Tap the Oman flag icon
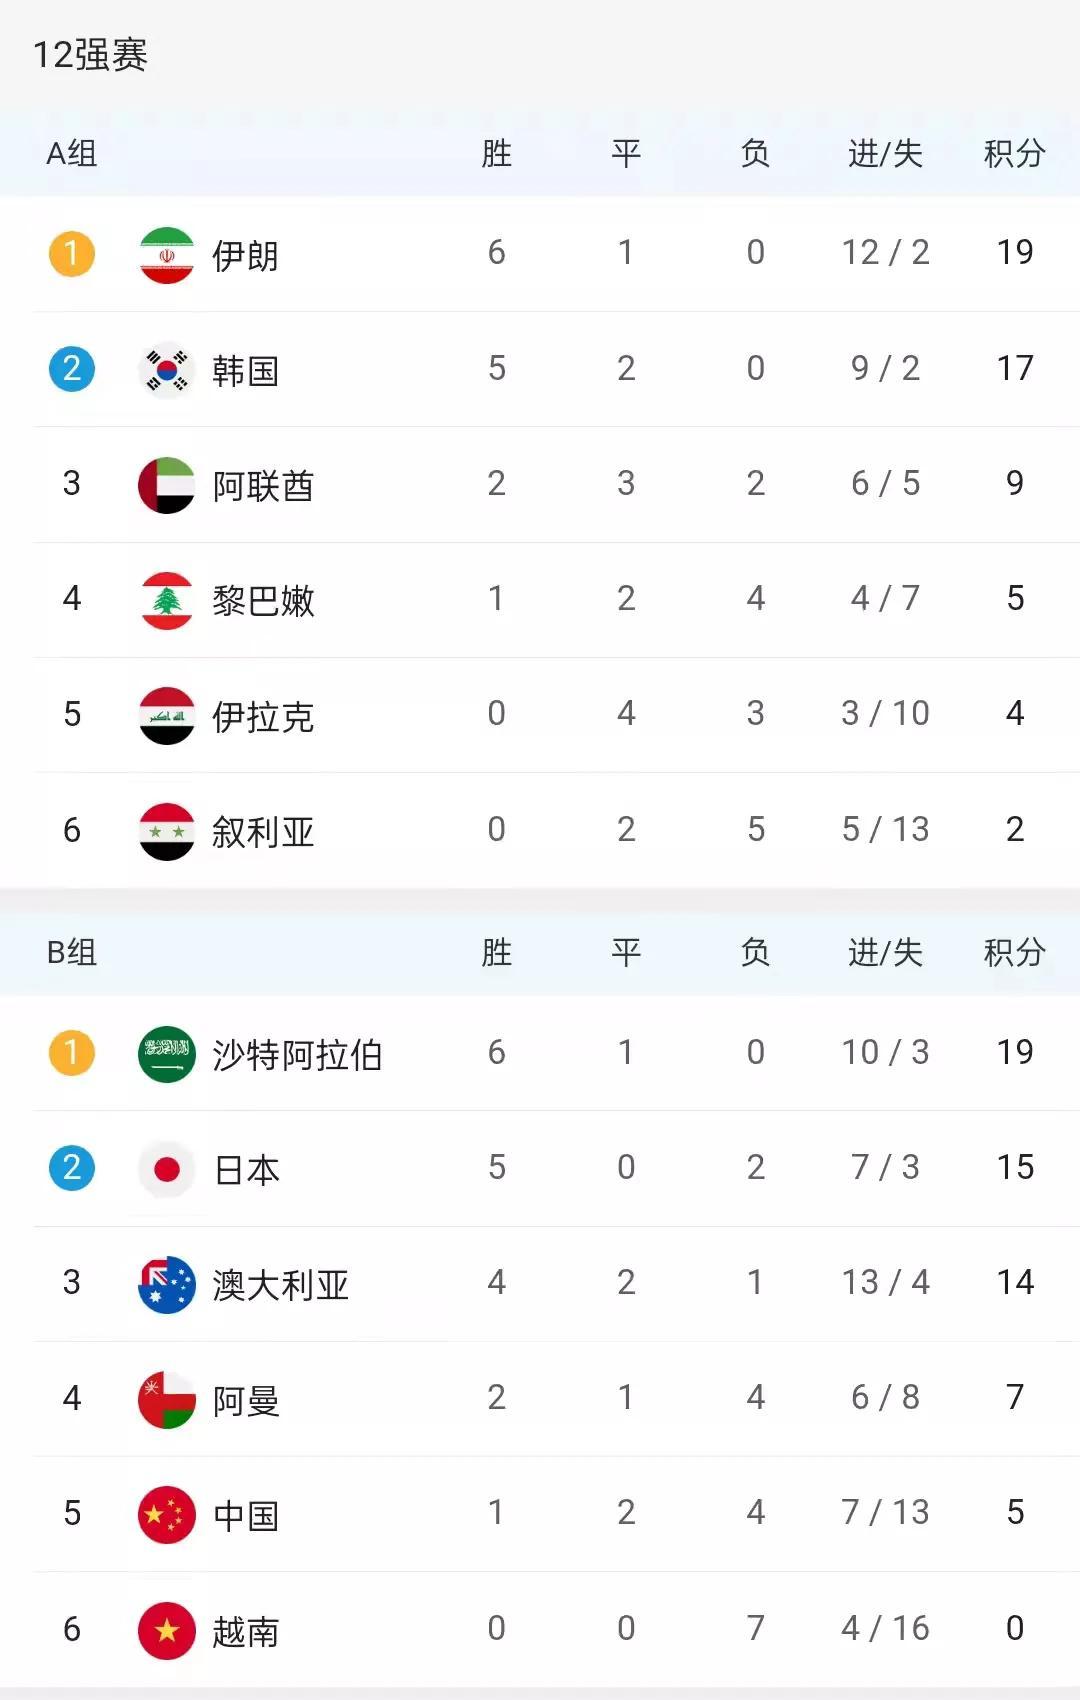This screenshot has height=1700, width=1080. point(166,1399)
